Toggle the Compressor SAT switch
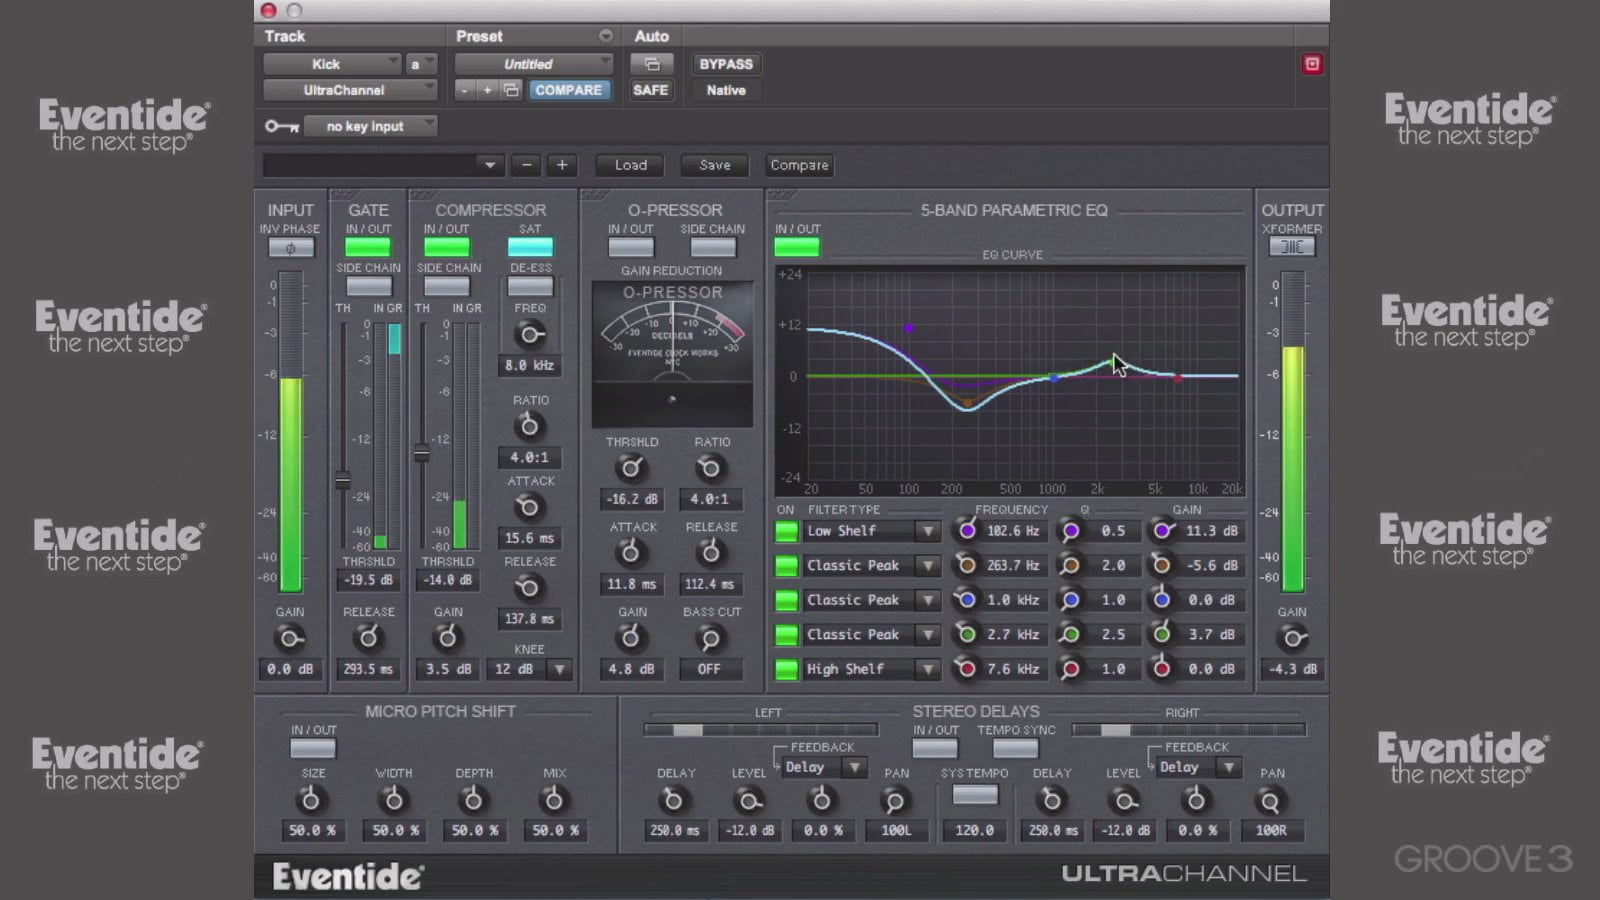Screen dimensions: 1600x900 pyautogui.click(x=530, y=247)
